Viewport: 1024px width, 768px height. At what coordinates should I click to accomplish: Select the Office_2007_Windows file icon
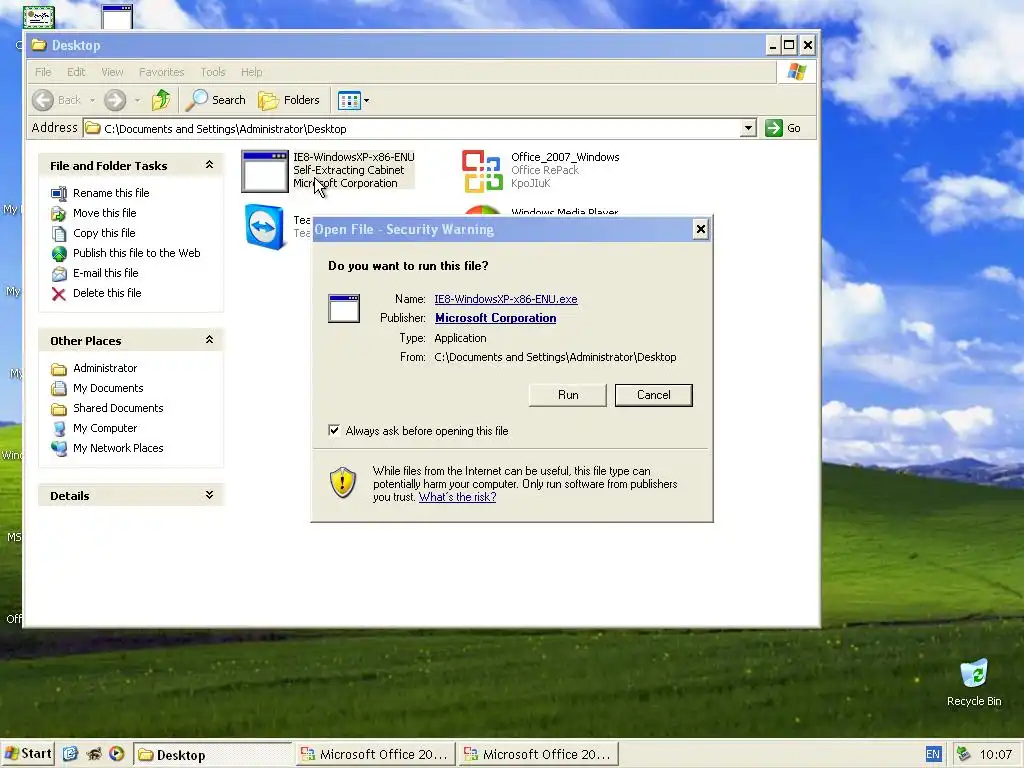click(x=482, y=171)
